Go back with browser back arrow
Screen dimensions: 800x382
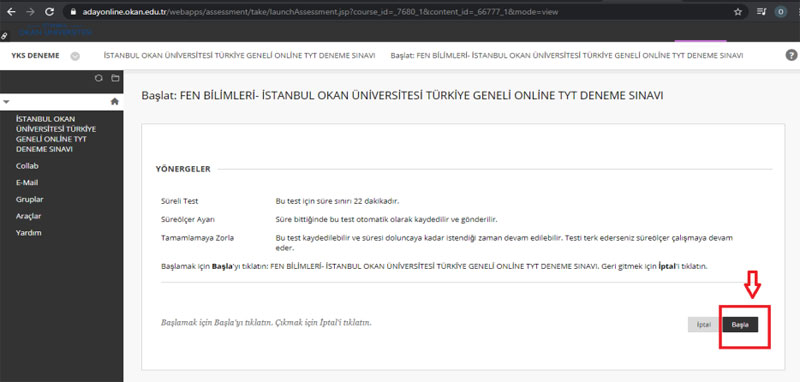(11, 11)
